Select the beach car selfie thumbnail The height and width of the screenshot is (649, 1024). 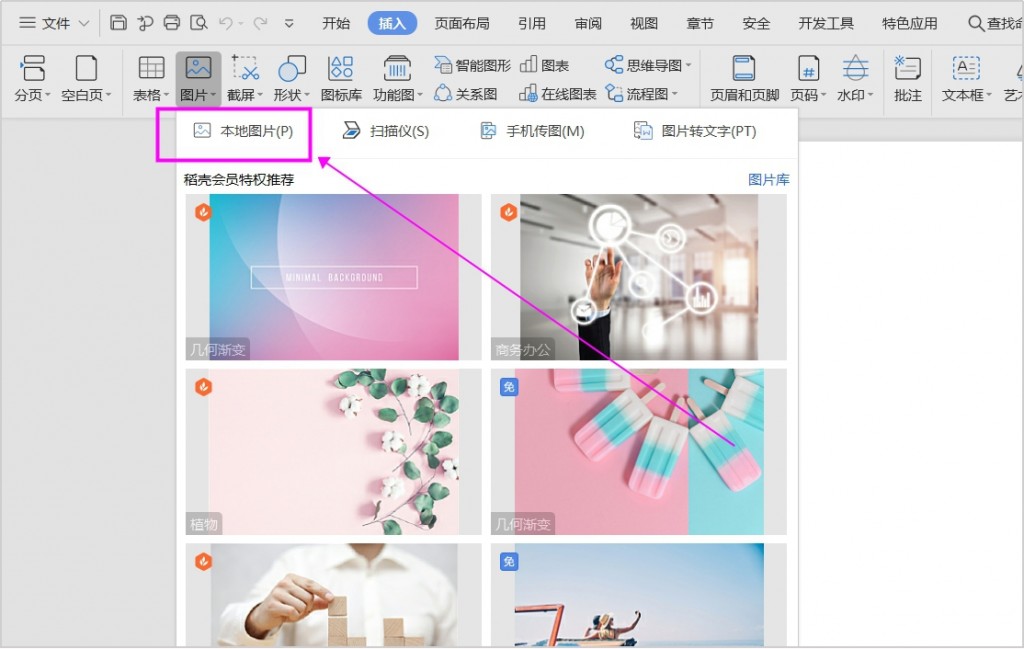[x=639, y=594]
